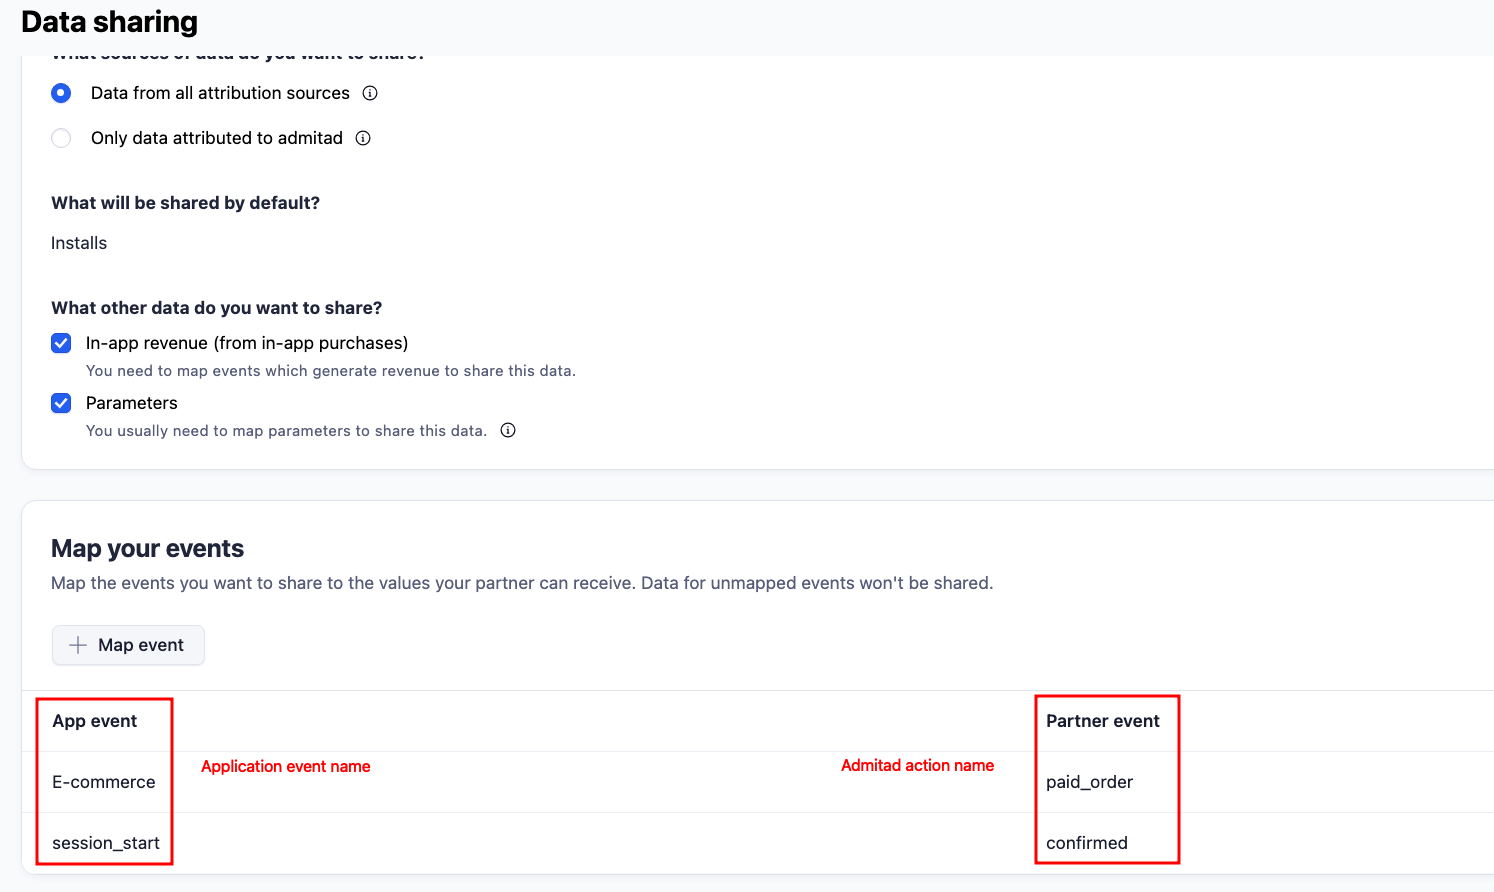
Task: Click info icon next to admitad-only option
Action: coord(363,138)
